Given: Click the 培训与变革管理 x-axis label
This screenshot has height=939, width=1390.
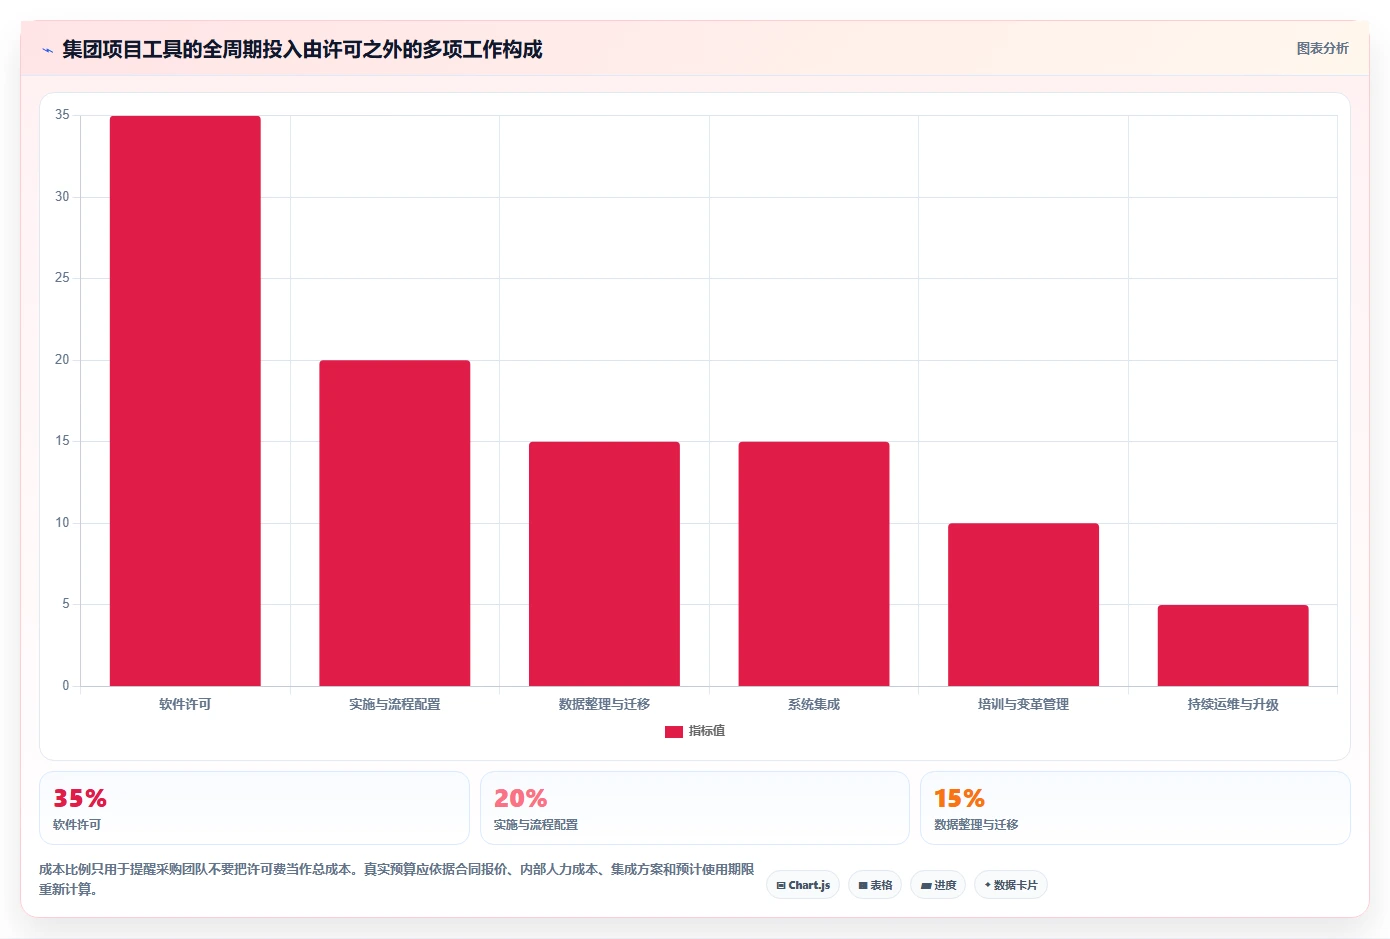Looking at the screenshot, I should [x=1023, y=704].
